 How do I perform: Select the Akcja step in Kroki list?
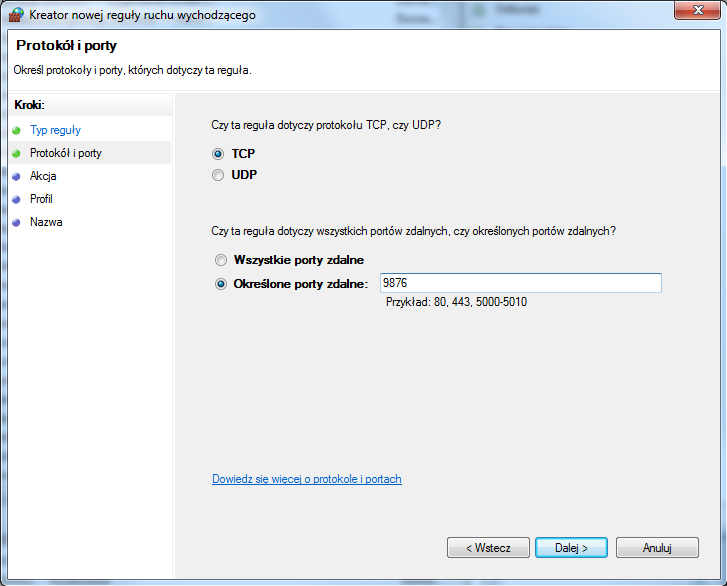point(43,176)
